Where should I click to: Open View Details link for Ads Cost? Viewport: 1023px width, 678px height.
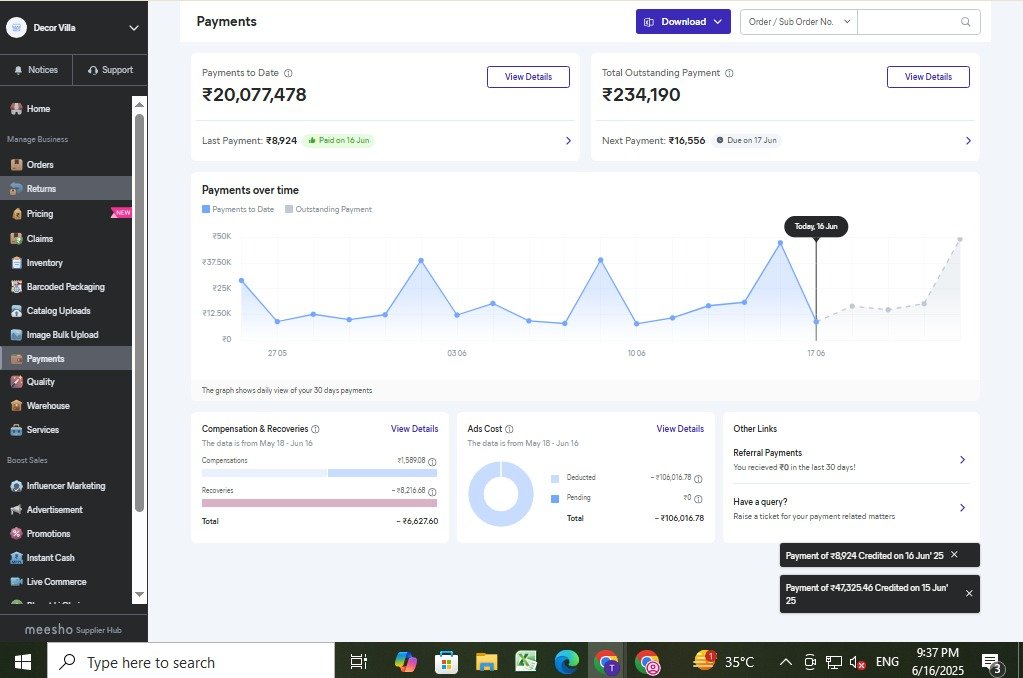680,429
